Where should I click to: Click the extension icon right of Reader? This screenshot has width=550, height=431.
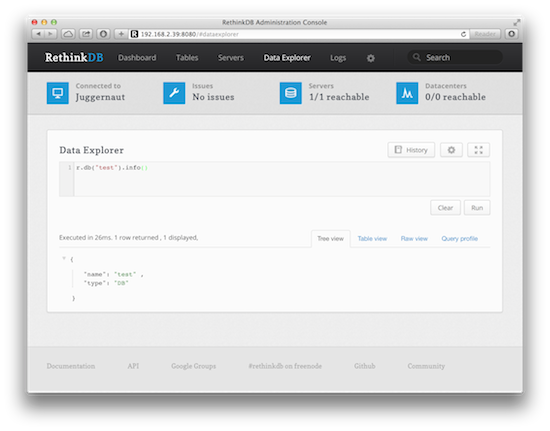tap(512, 34)
